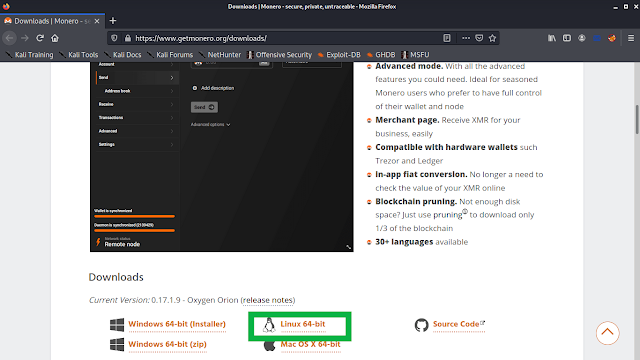Toggle reader view icon in address bar
640x360 pixels.
(447, 38)
